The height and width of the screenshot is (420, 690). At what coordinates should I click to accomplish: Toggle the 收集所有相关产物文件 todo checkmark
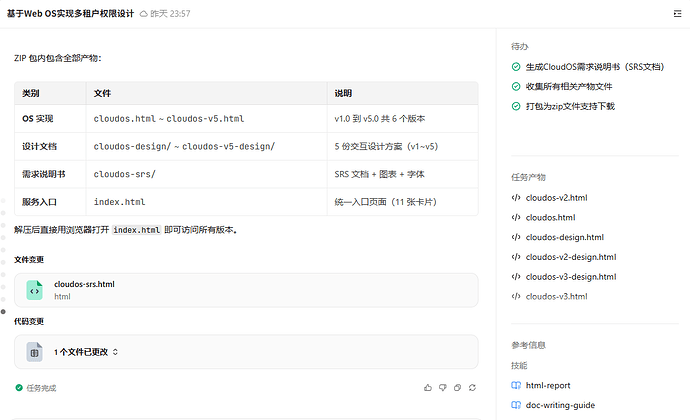coord(516,86)
